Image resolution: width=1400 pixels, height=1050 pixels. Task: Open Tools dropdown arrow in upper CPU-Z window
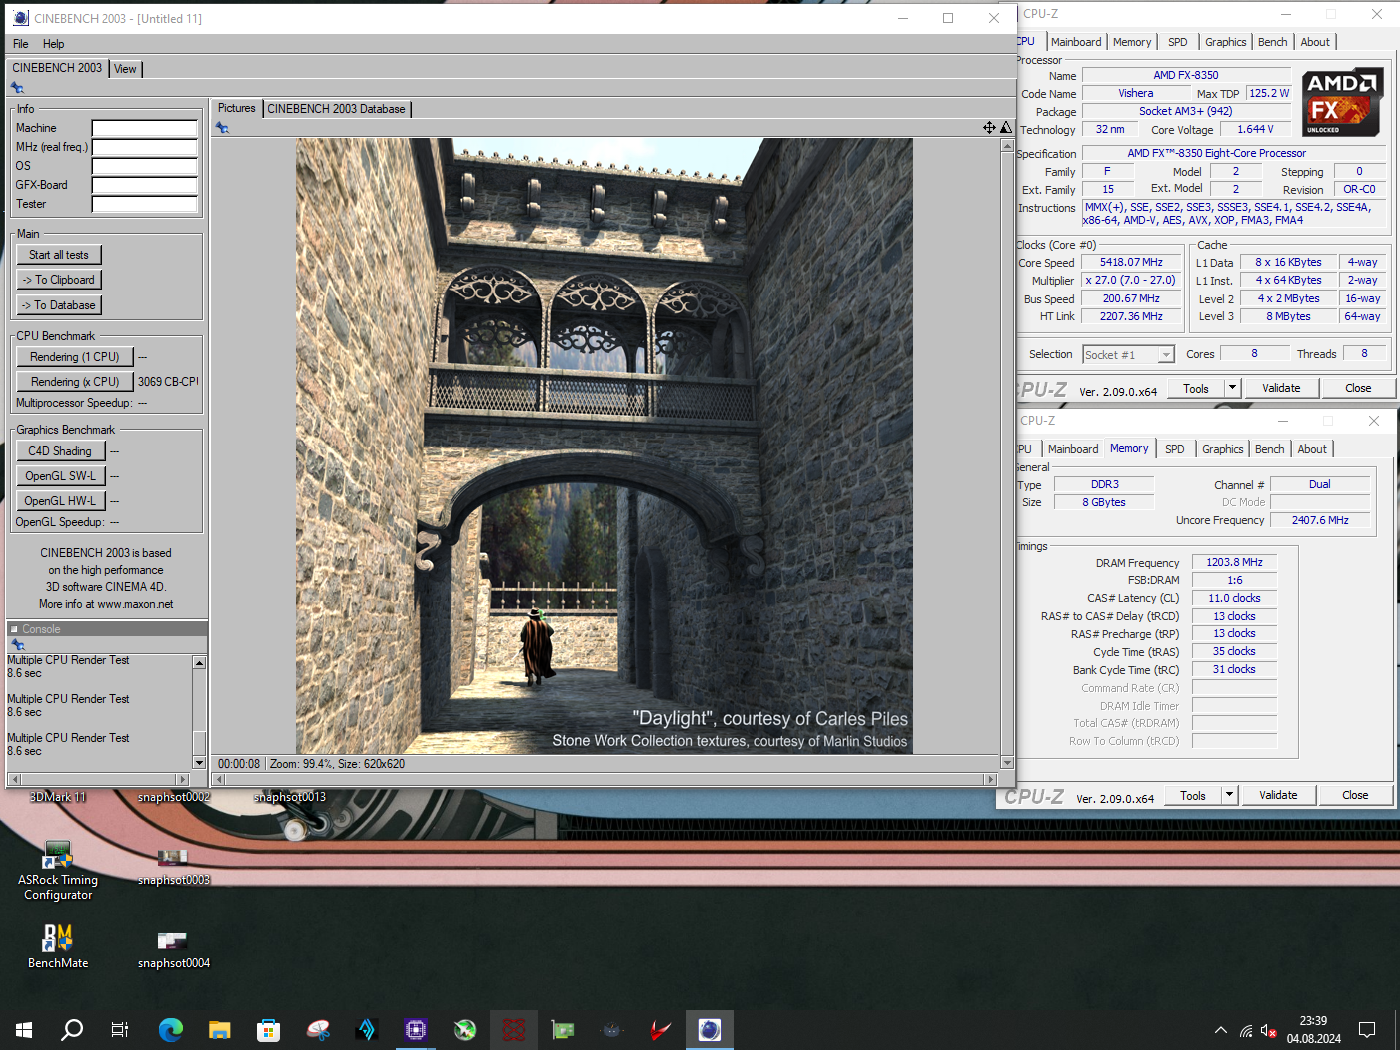pos(1232,388)
